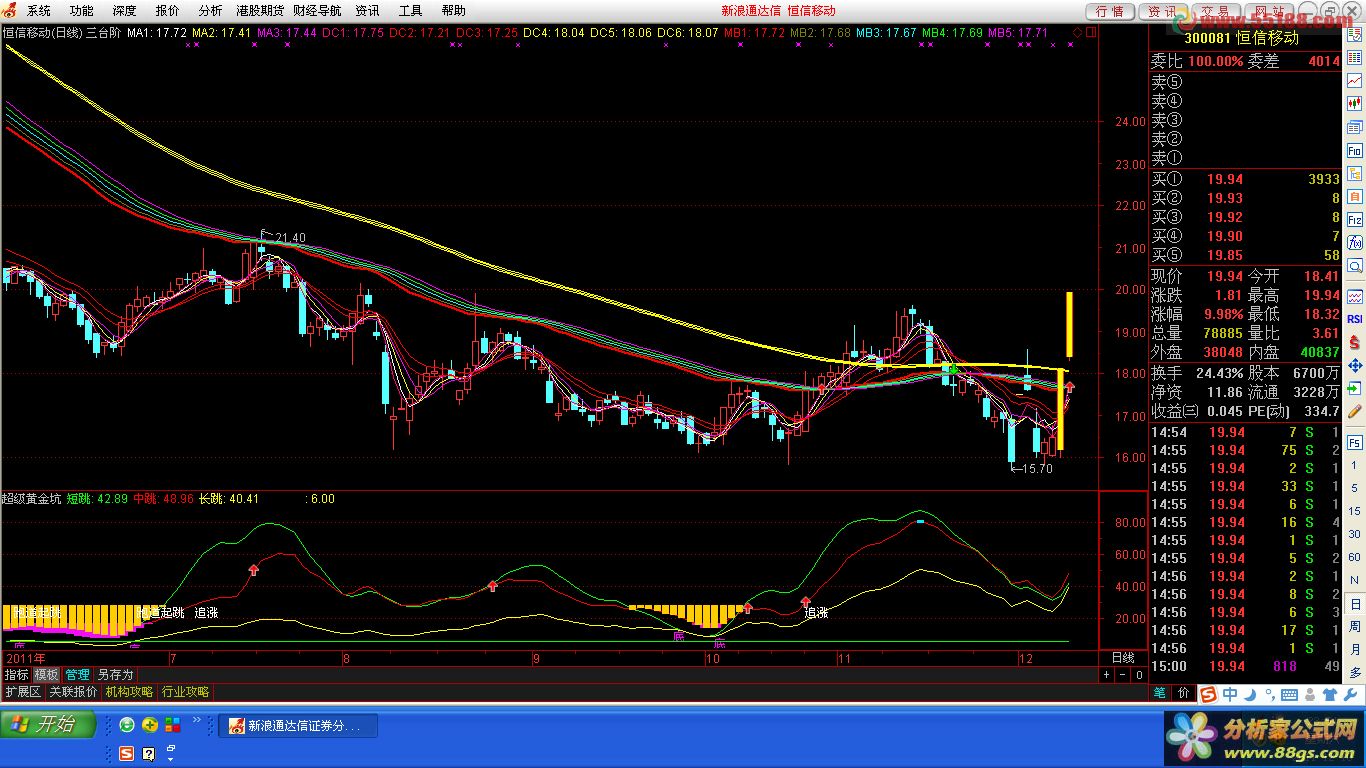Open the 分析 menu
1366x768 pixels.
point(210,11)
